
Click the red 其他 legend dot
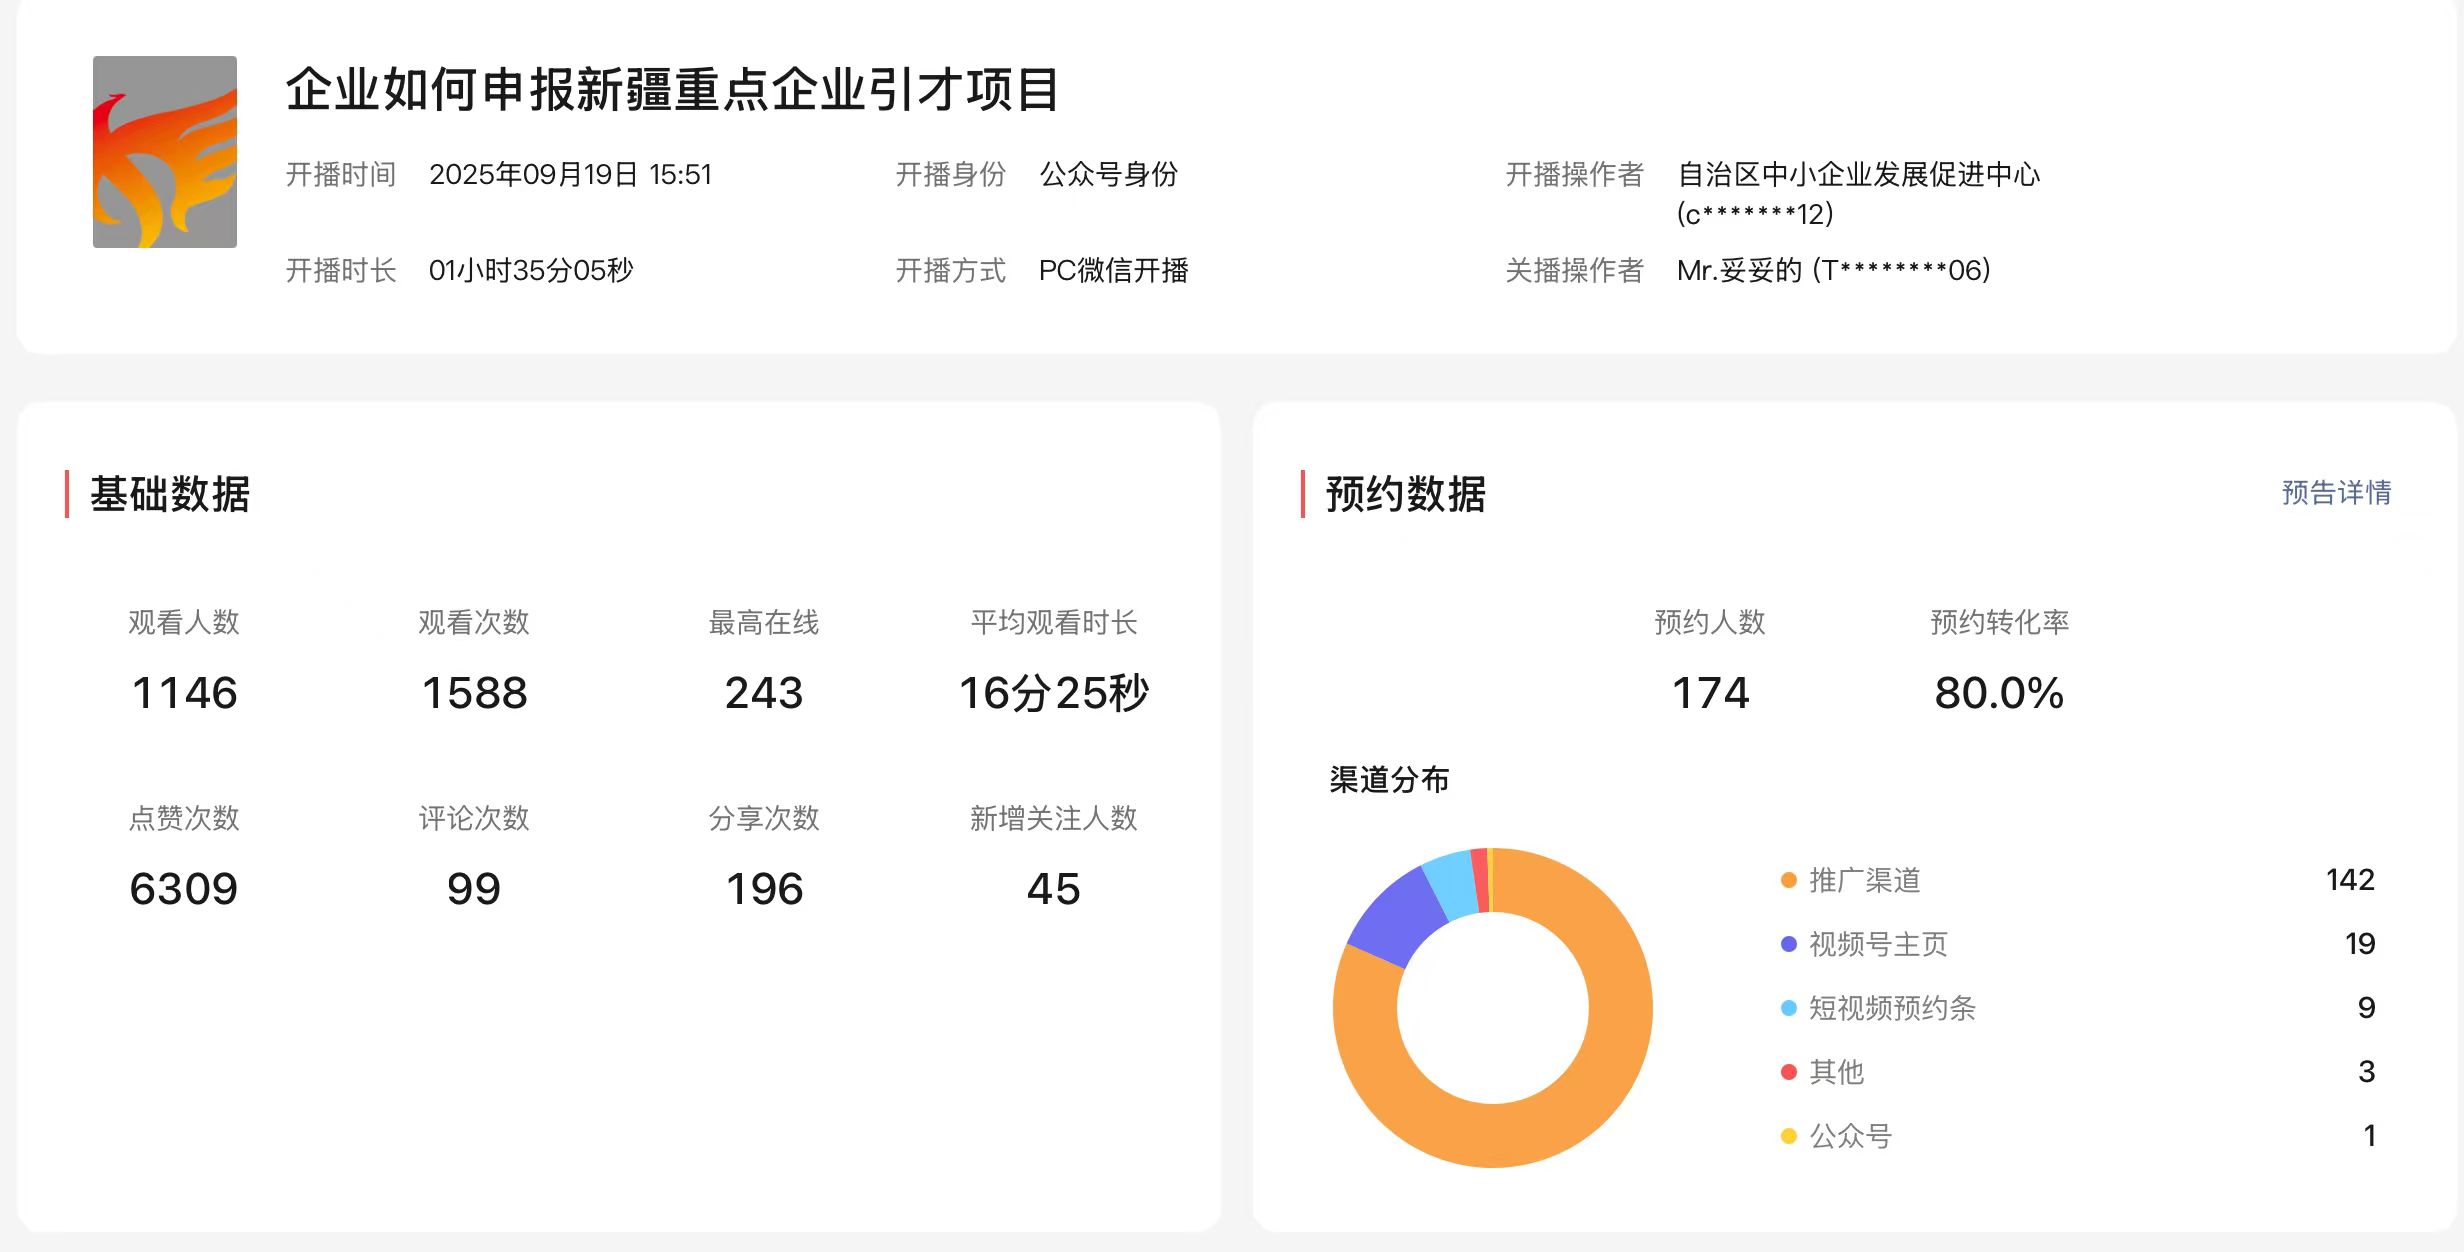click(1788, 1072)
